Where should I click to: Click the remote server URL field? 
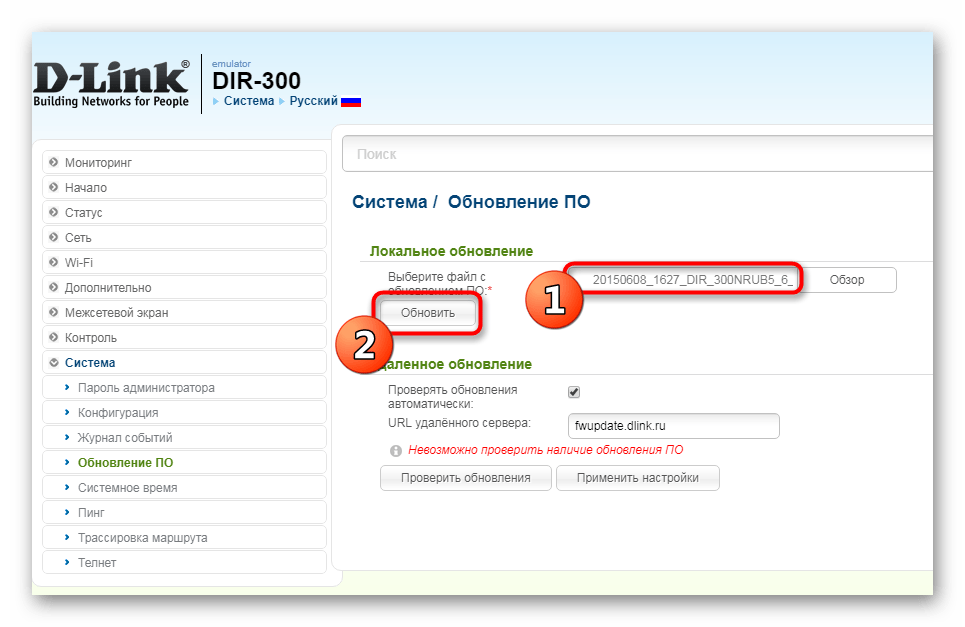[x=673, y=426]
